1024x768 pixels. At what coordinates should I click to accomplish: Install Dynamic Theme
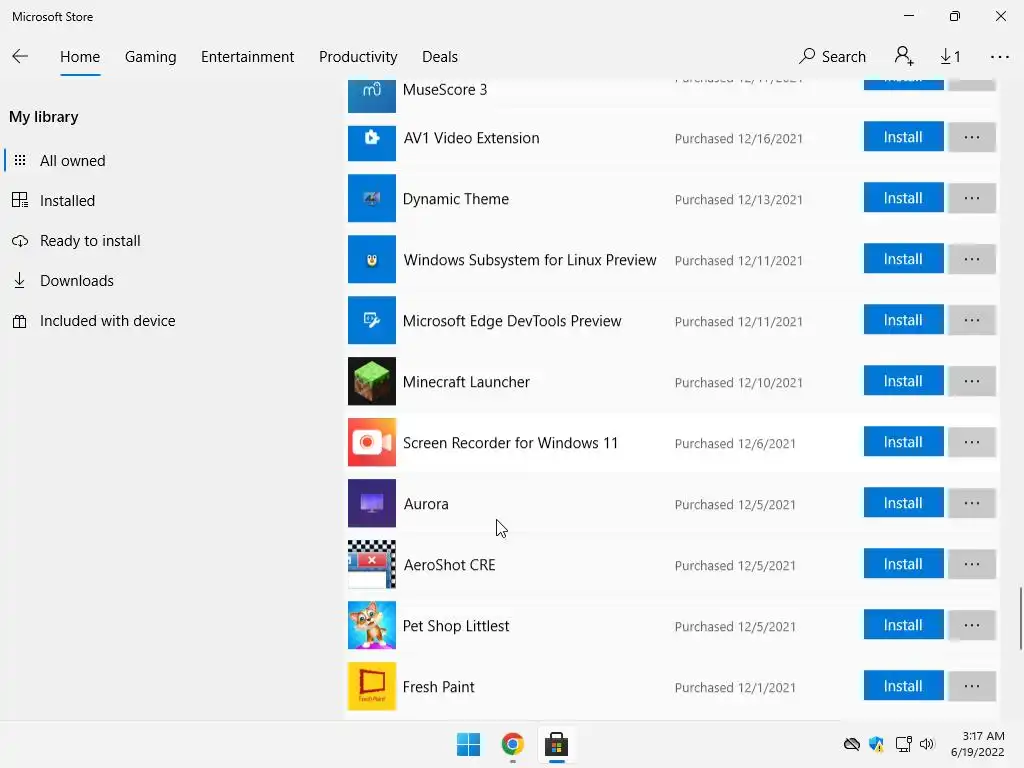903,197
